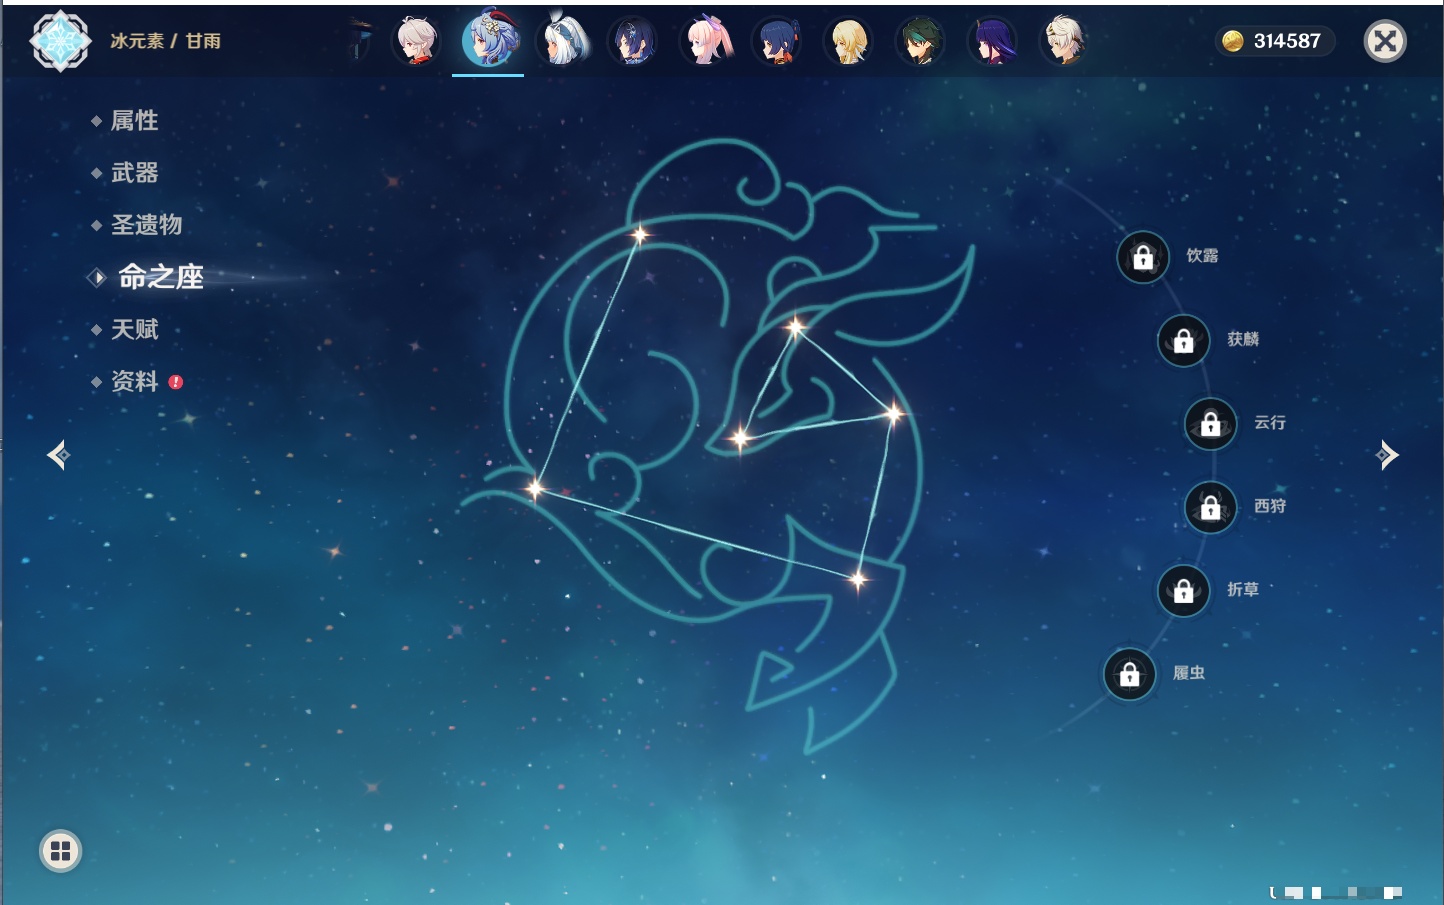
Task: Open the locked 履虫 constellation node
Action: [x=1129, y=674]
